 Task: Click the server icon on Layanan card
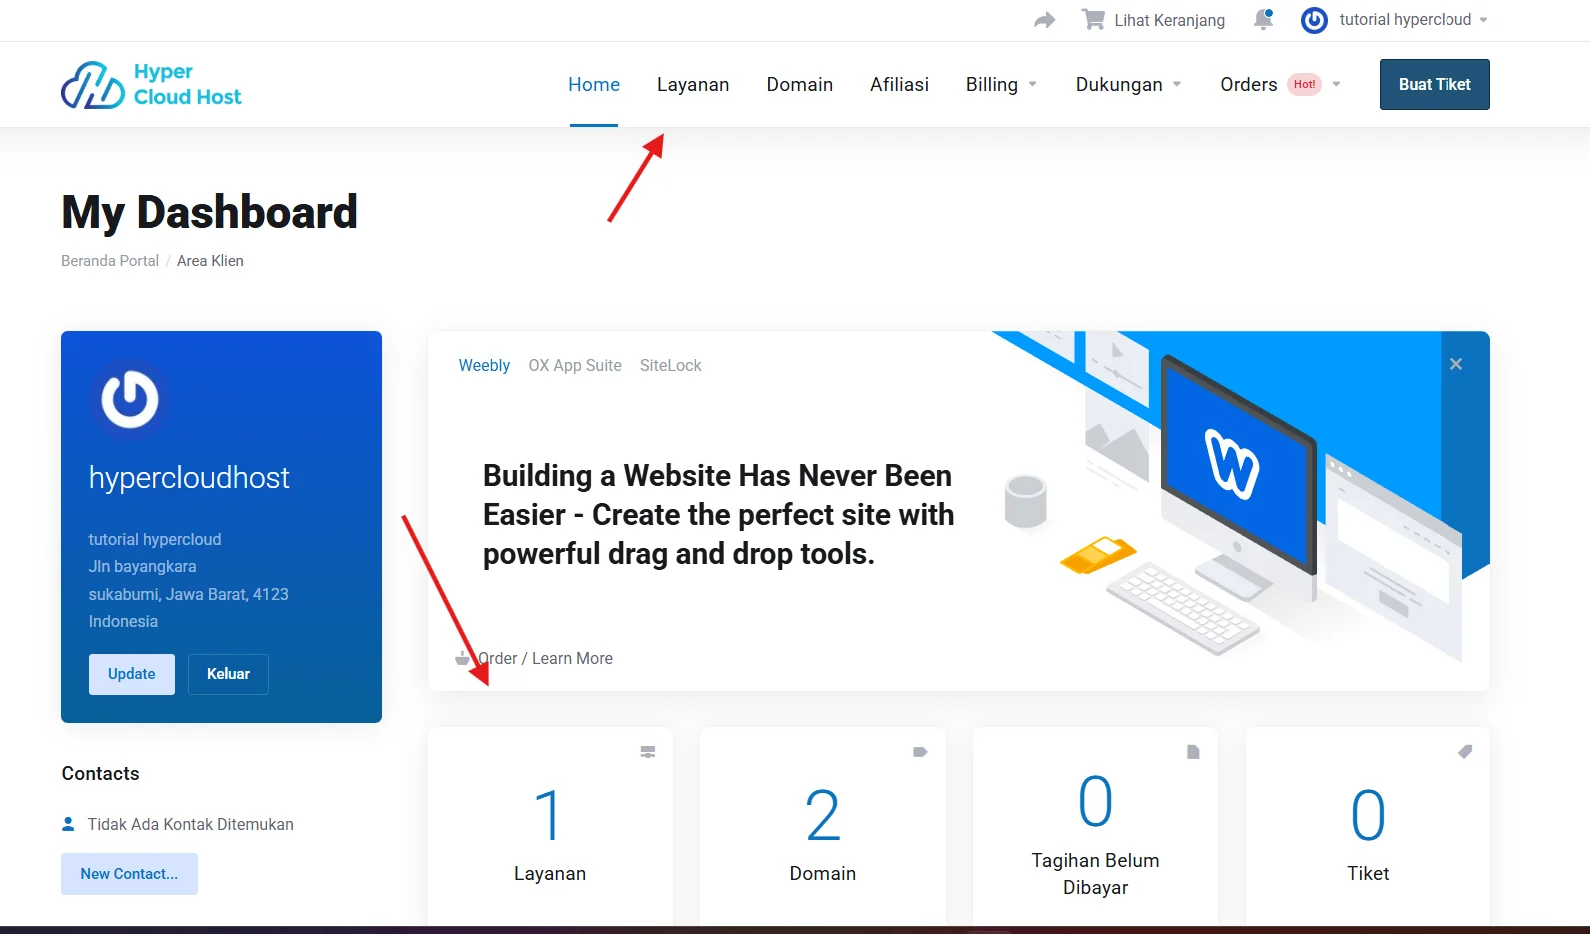click(x=648, y=752)
